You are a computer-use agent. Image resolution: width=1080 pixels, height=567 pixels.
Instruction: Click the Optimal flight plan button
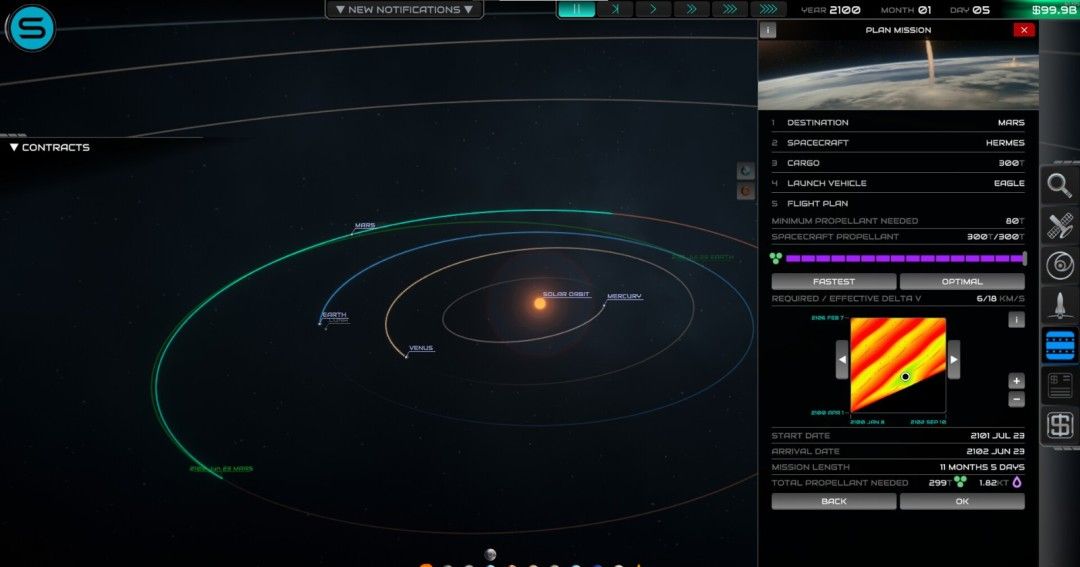(962, 282)
